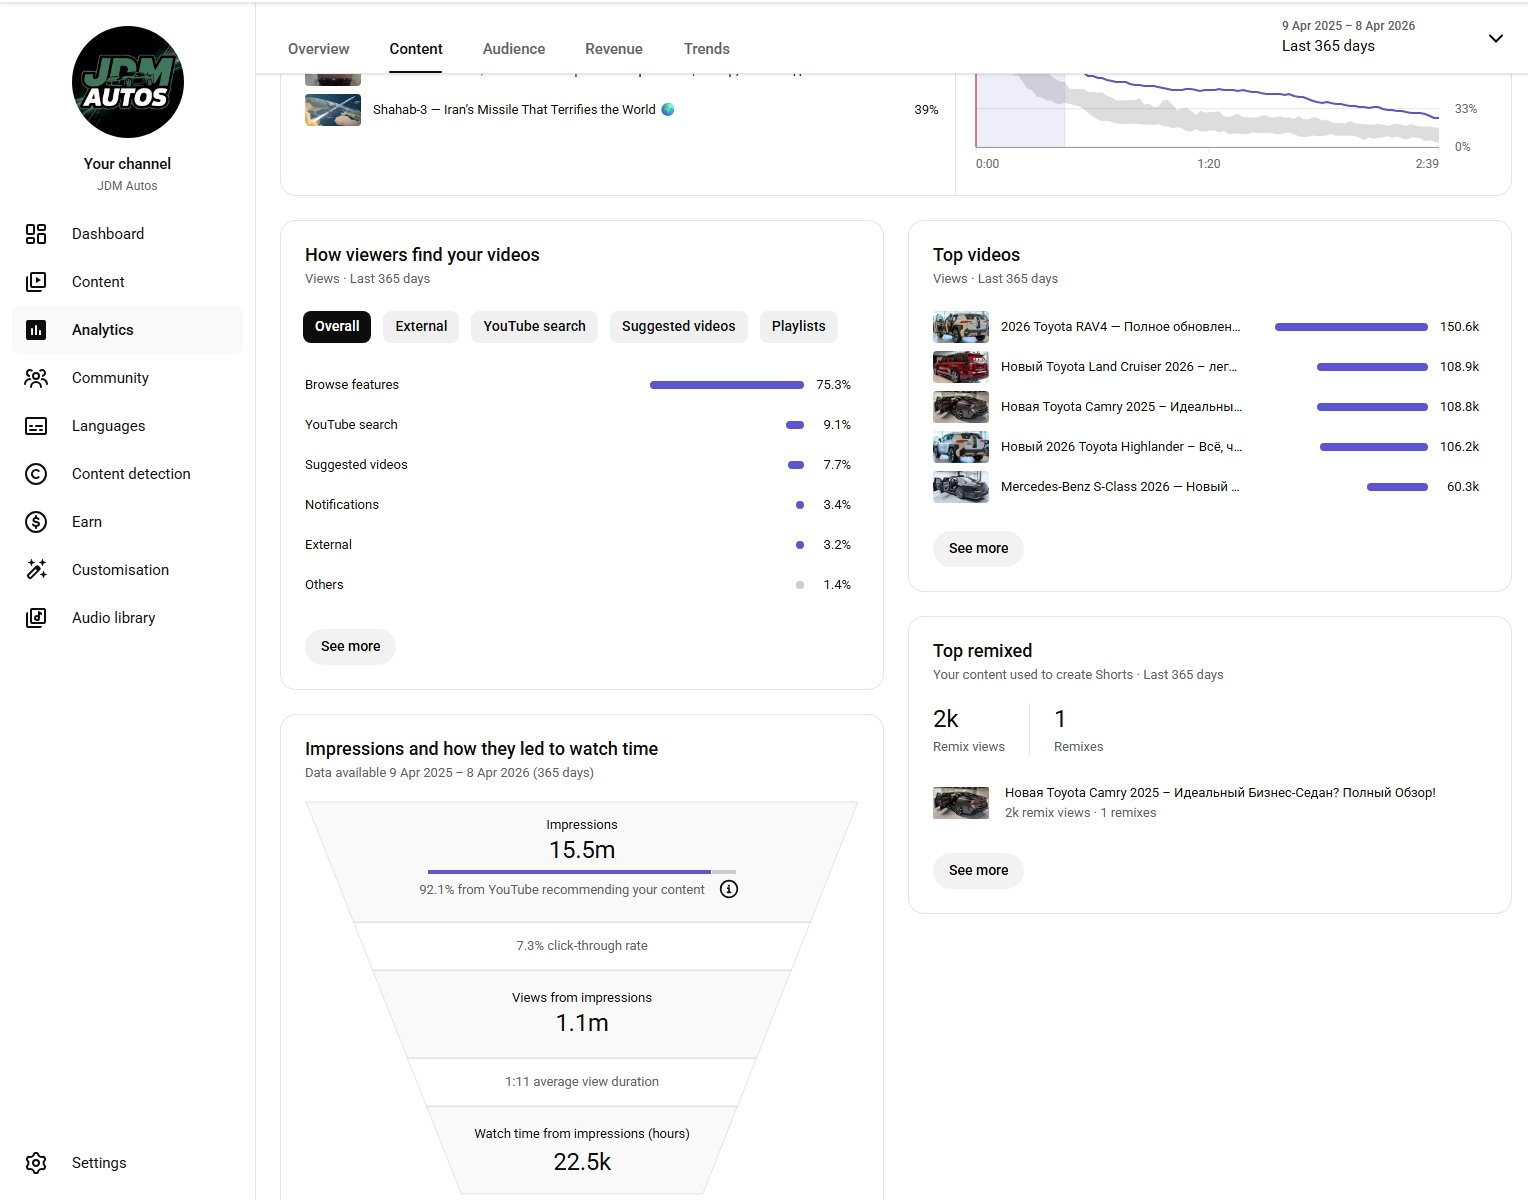1528x1200 pixels.
Task: Open Languages using the subtitles icon
Action: click(x=36, y=426)
